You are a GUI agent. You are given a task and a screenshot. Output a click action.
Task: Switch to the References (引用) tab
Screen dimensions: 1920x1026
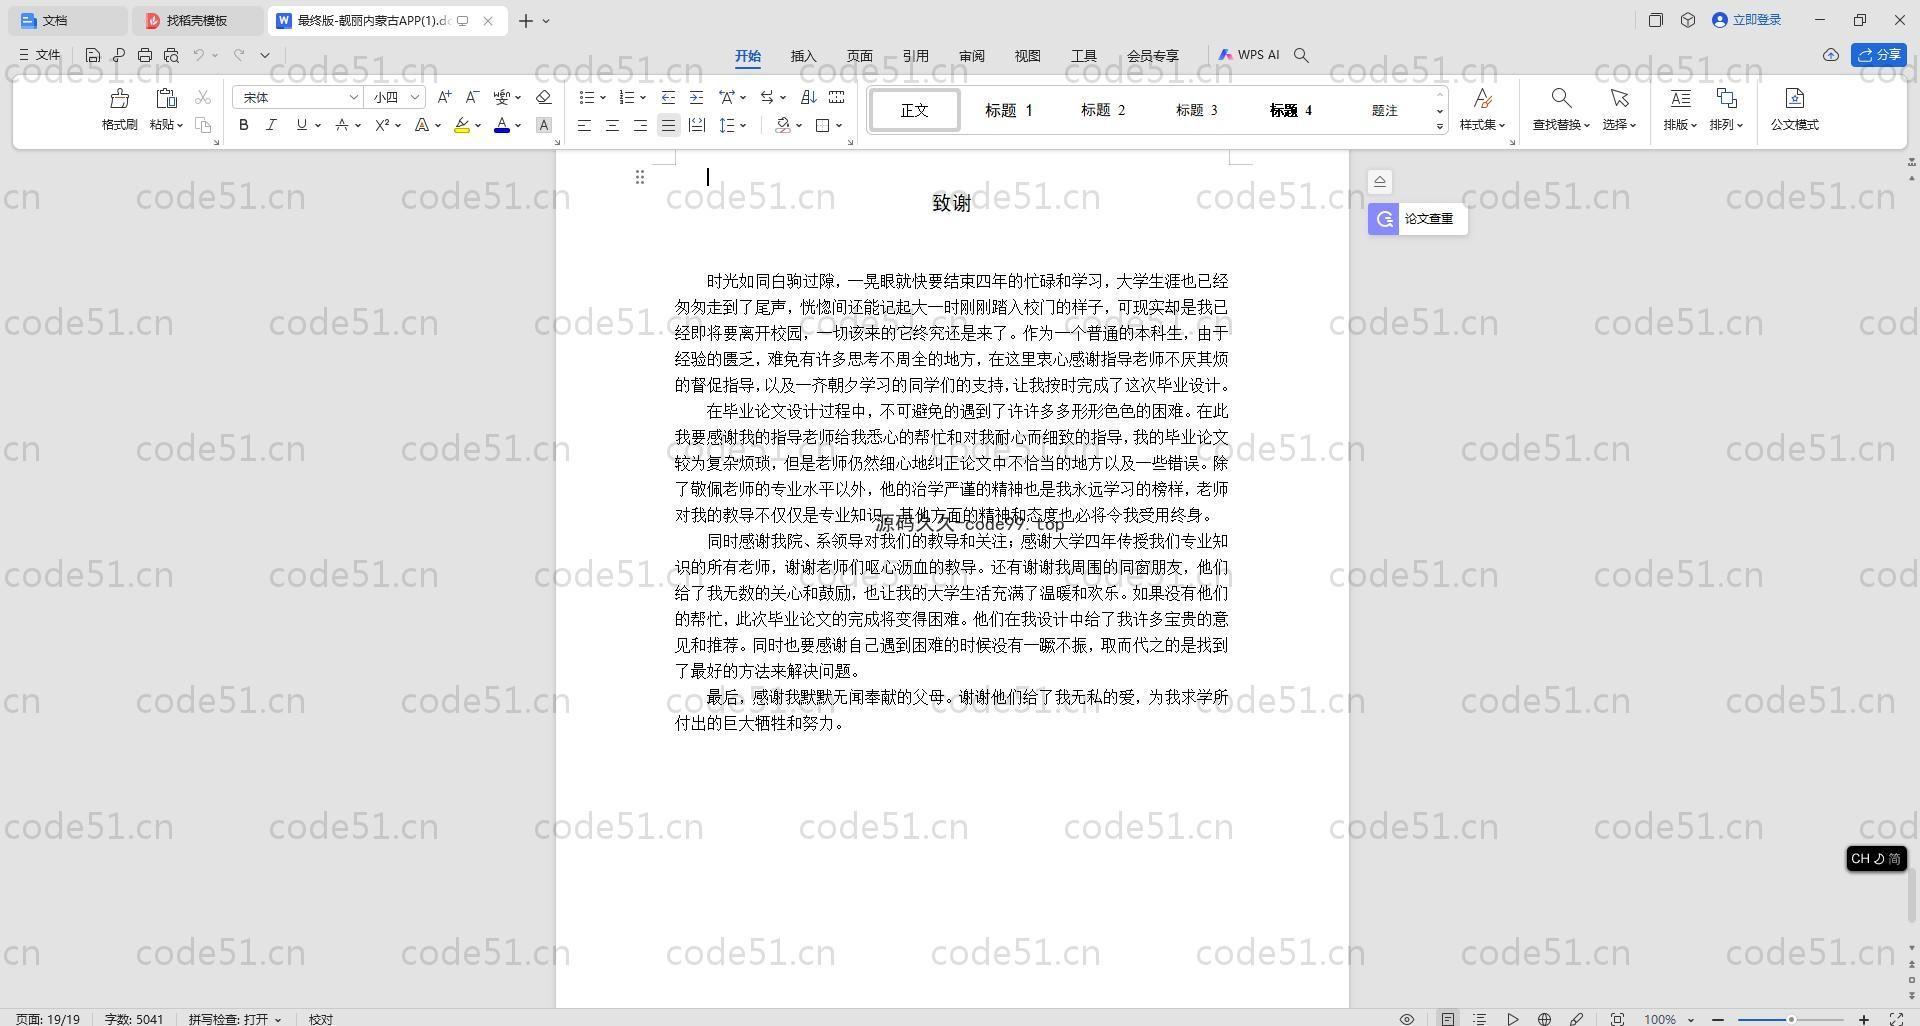click(x=916, y=56)
